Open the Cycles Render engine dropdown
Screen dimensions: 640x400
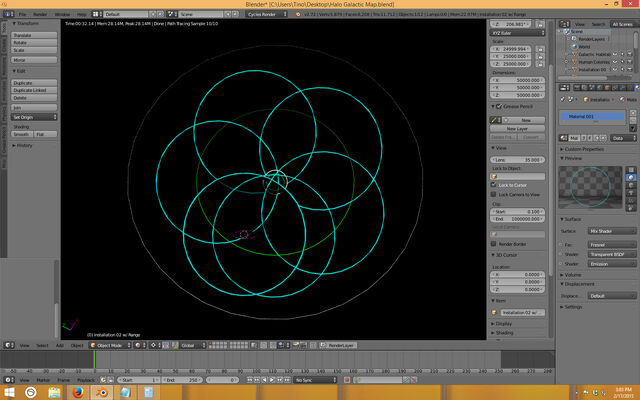point(267,14)
